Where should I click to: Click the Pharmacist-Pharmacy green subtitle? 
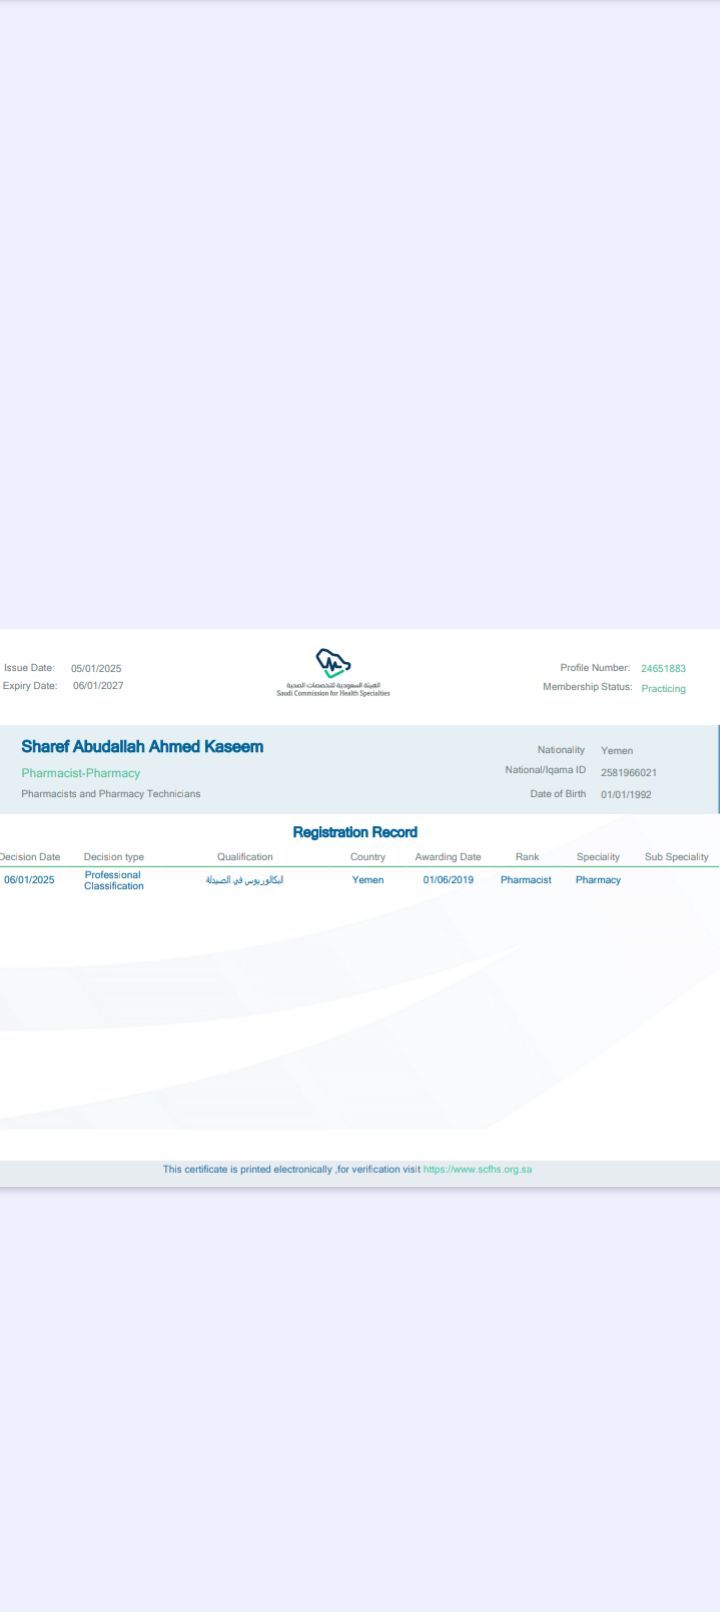[x=81, y=773]
